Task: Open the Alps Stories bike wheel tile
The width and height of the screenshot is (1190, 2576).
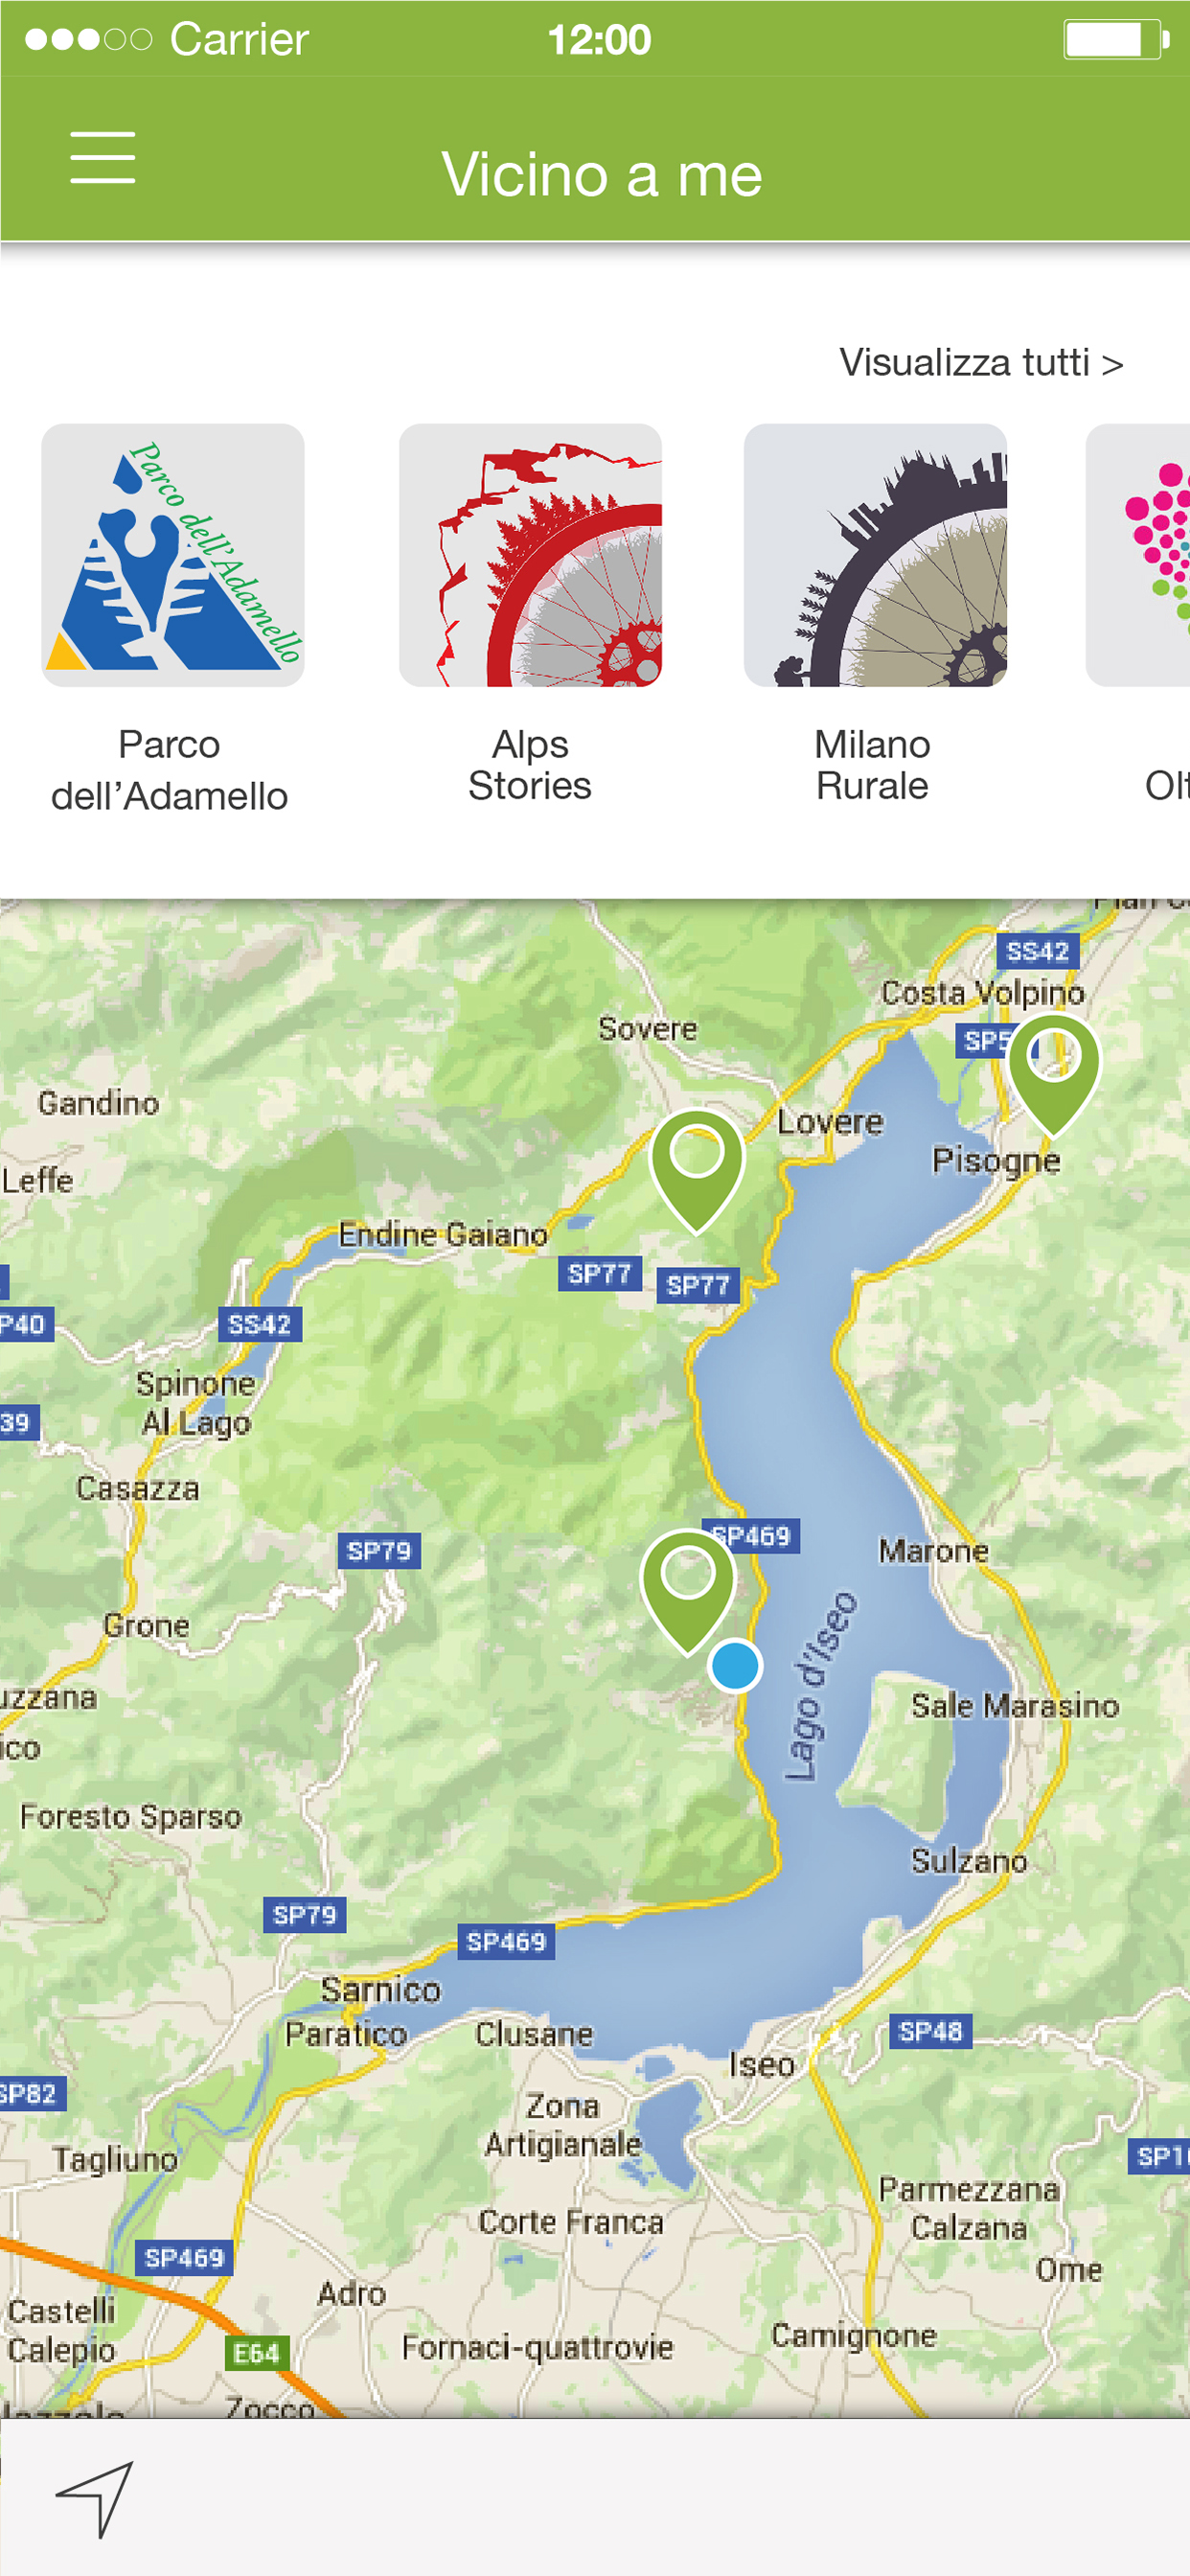Action: pos(530,555)
